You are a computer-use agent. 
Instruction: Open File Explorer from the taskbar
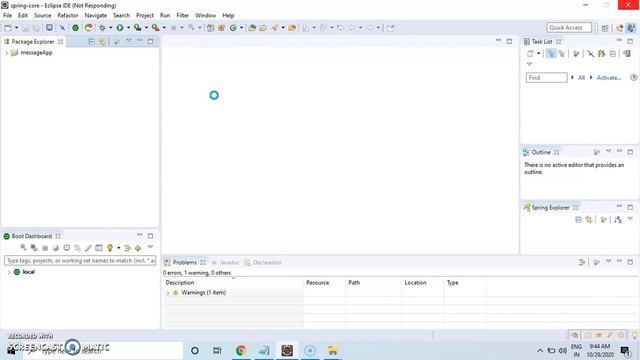click(333, 350)
